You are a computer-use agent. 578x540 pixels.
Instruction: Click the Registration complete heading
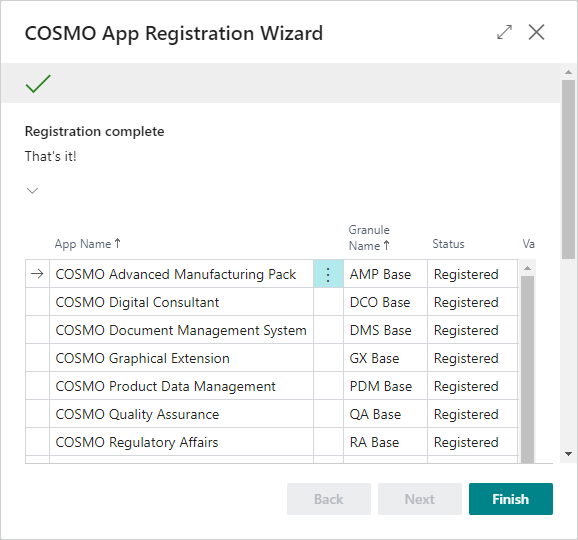point(94,131)
